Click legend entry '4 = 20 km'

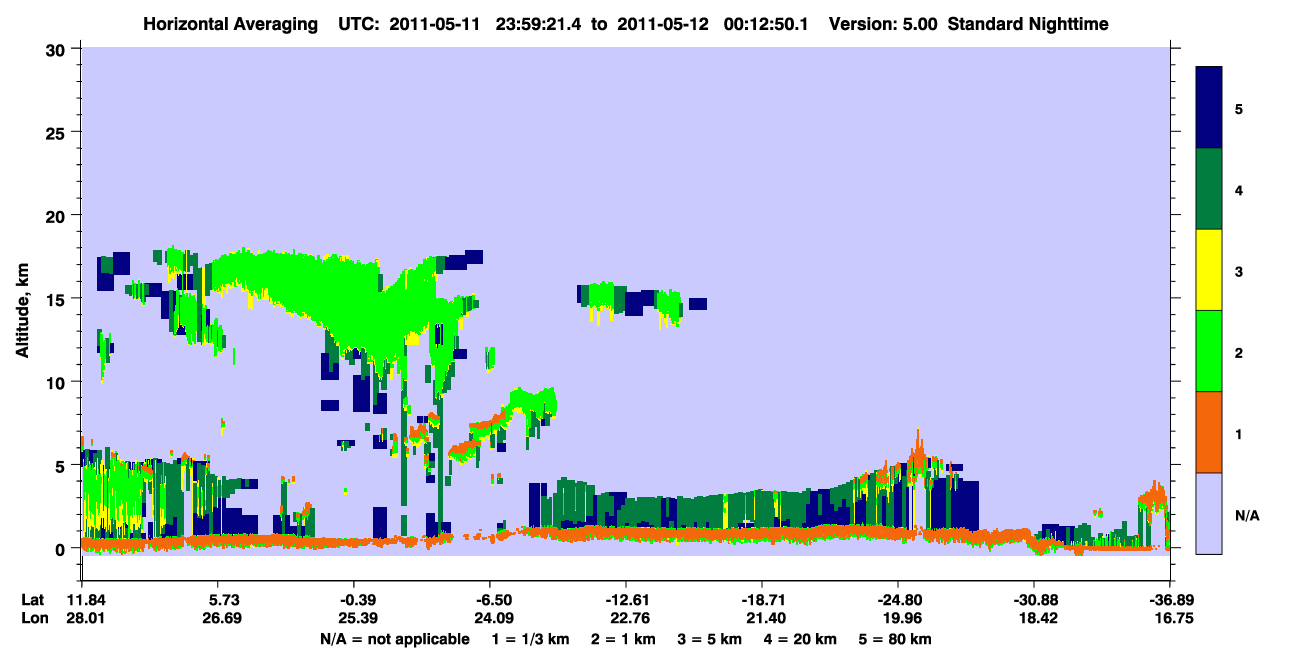tap(801, 639)
